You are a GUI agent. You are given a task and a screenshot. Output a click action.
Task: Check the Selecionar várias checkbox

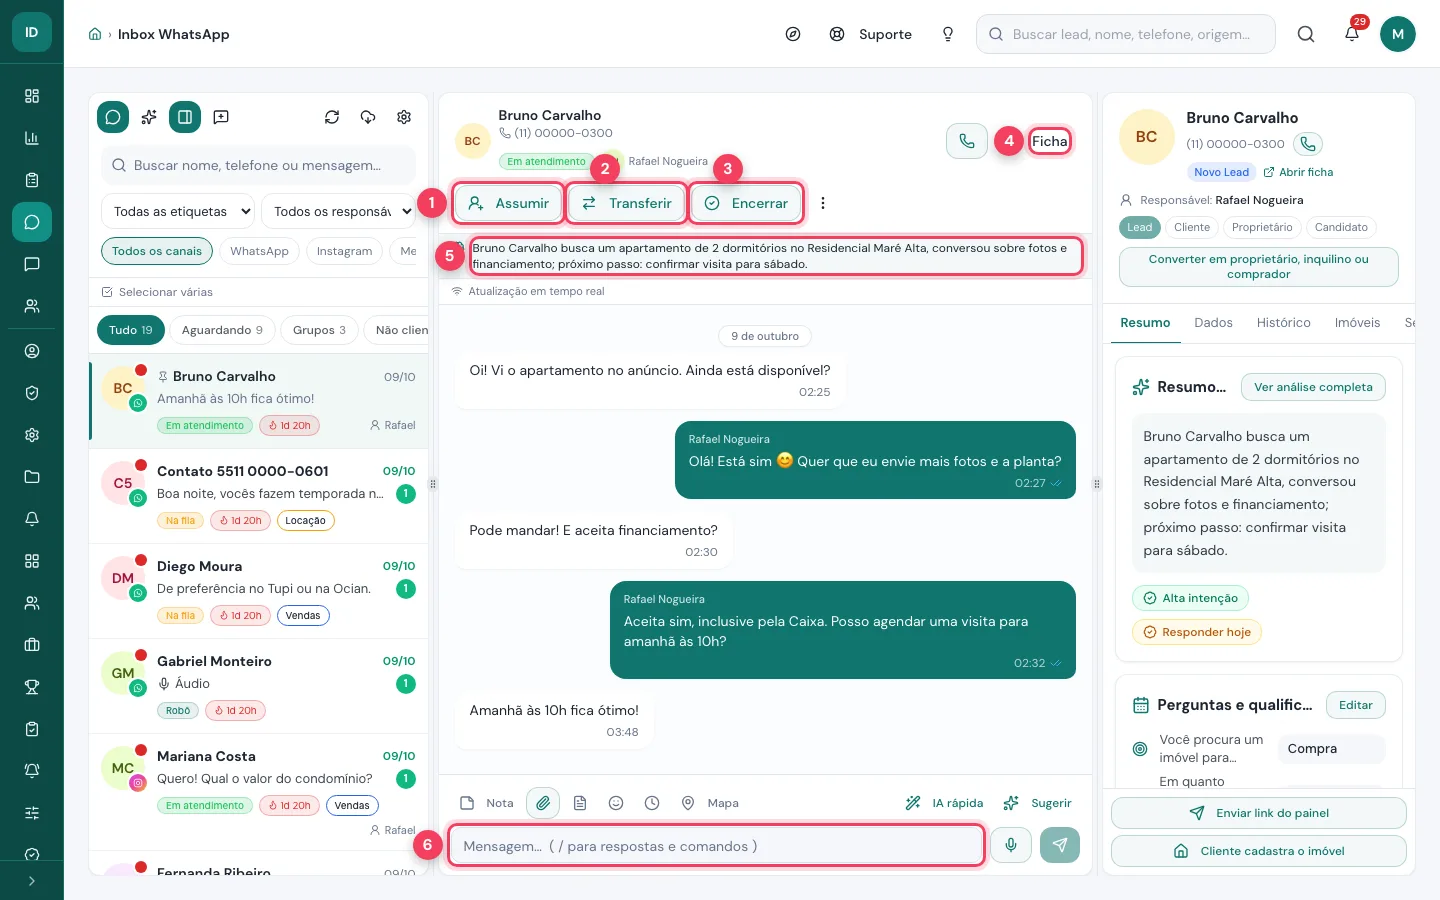(x=107, y=292)
